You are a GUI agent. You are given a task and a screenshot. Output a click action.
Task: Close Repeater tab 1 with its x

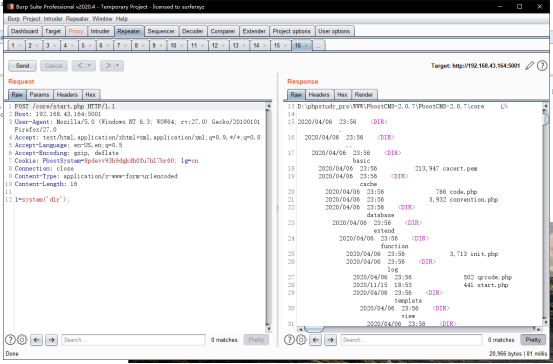[x=20, y=46]
